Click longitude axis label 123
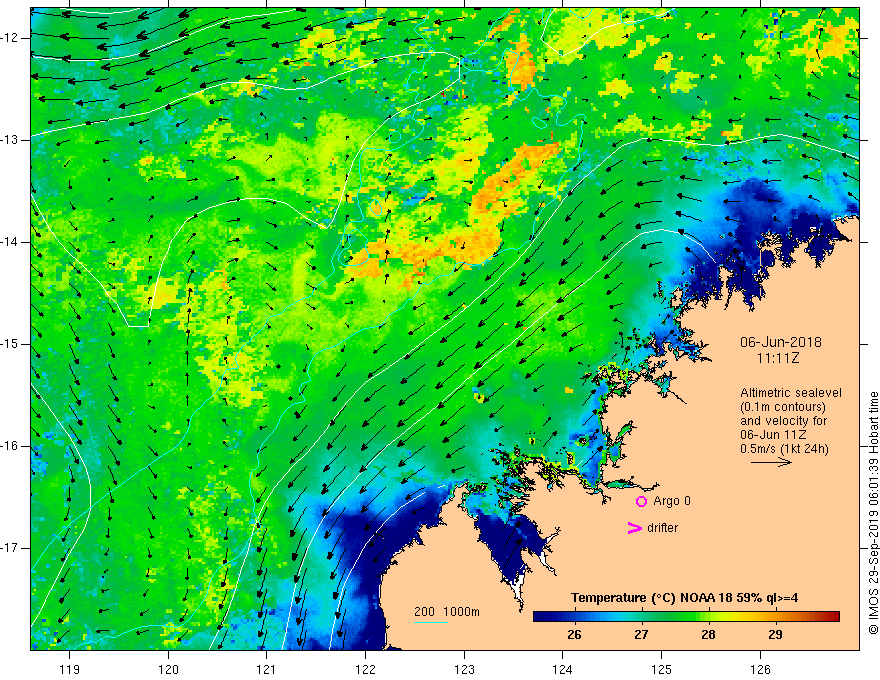 (464, 669)
